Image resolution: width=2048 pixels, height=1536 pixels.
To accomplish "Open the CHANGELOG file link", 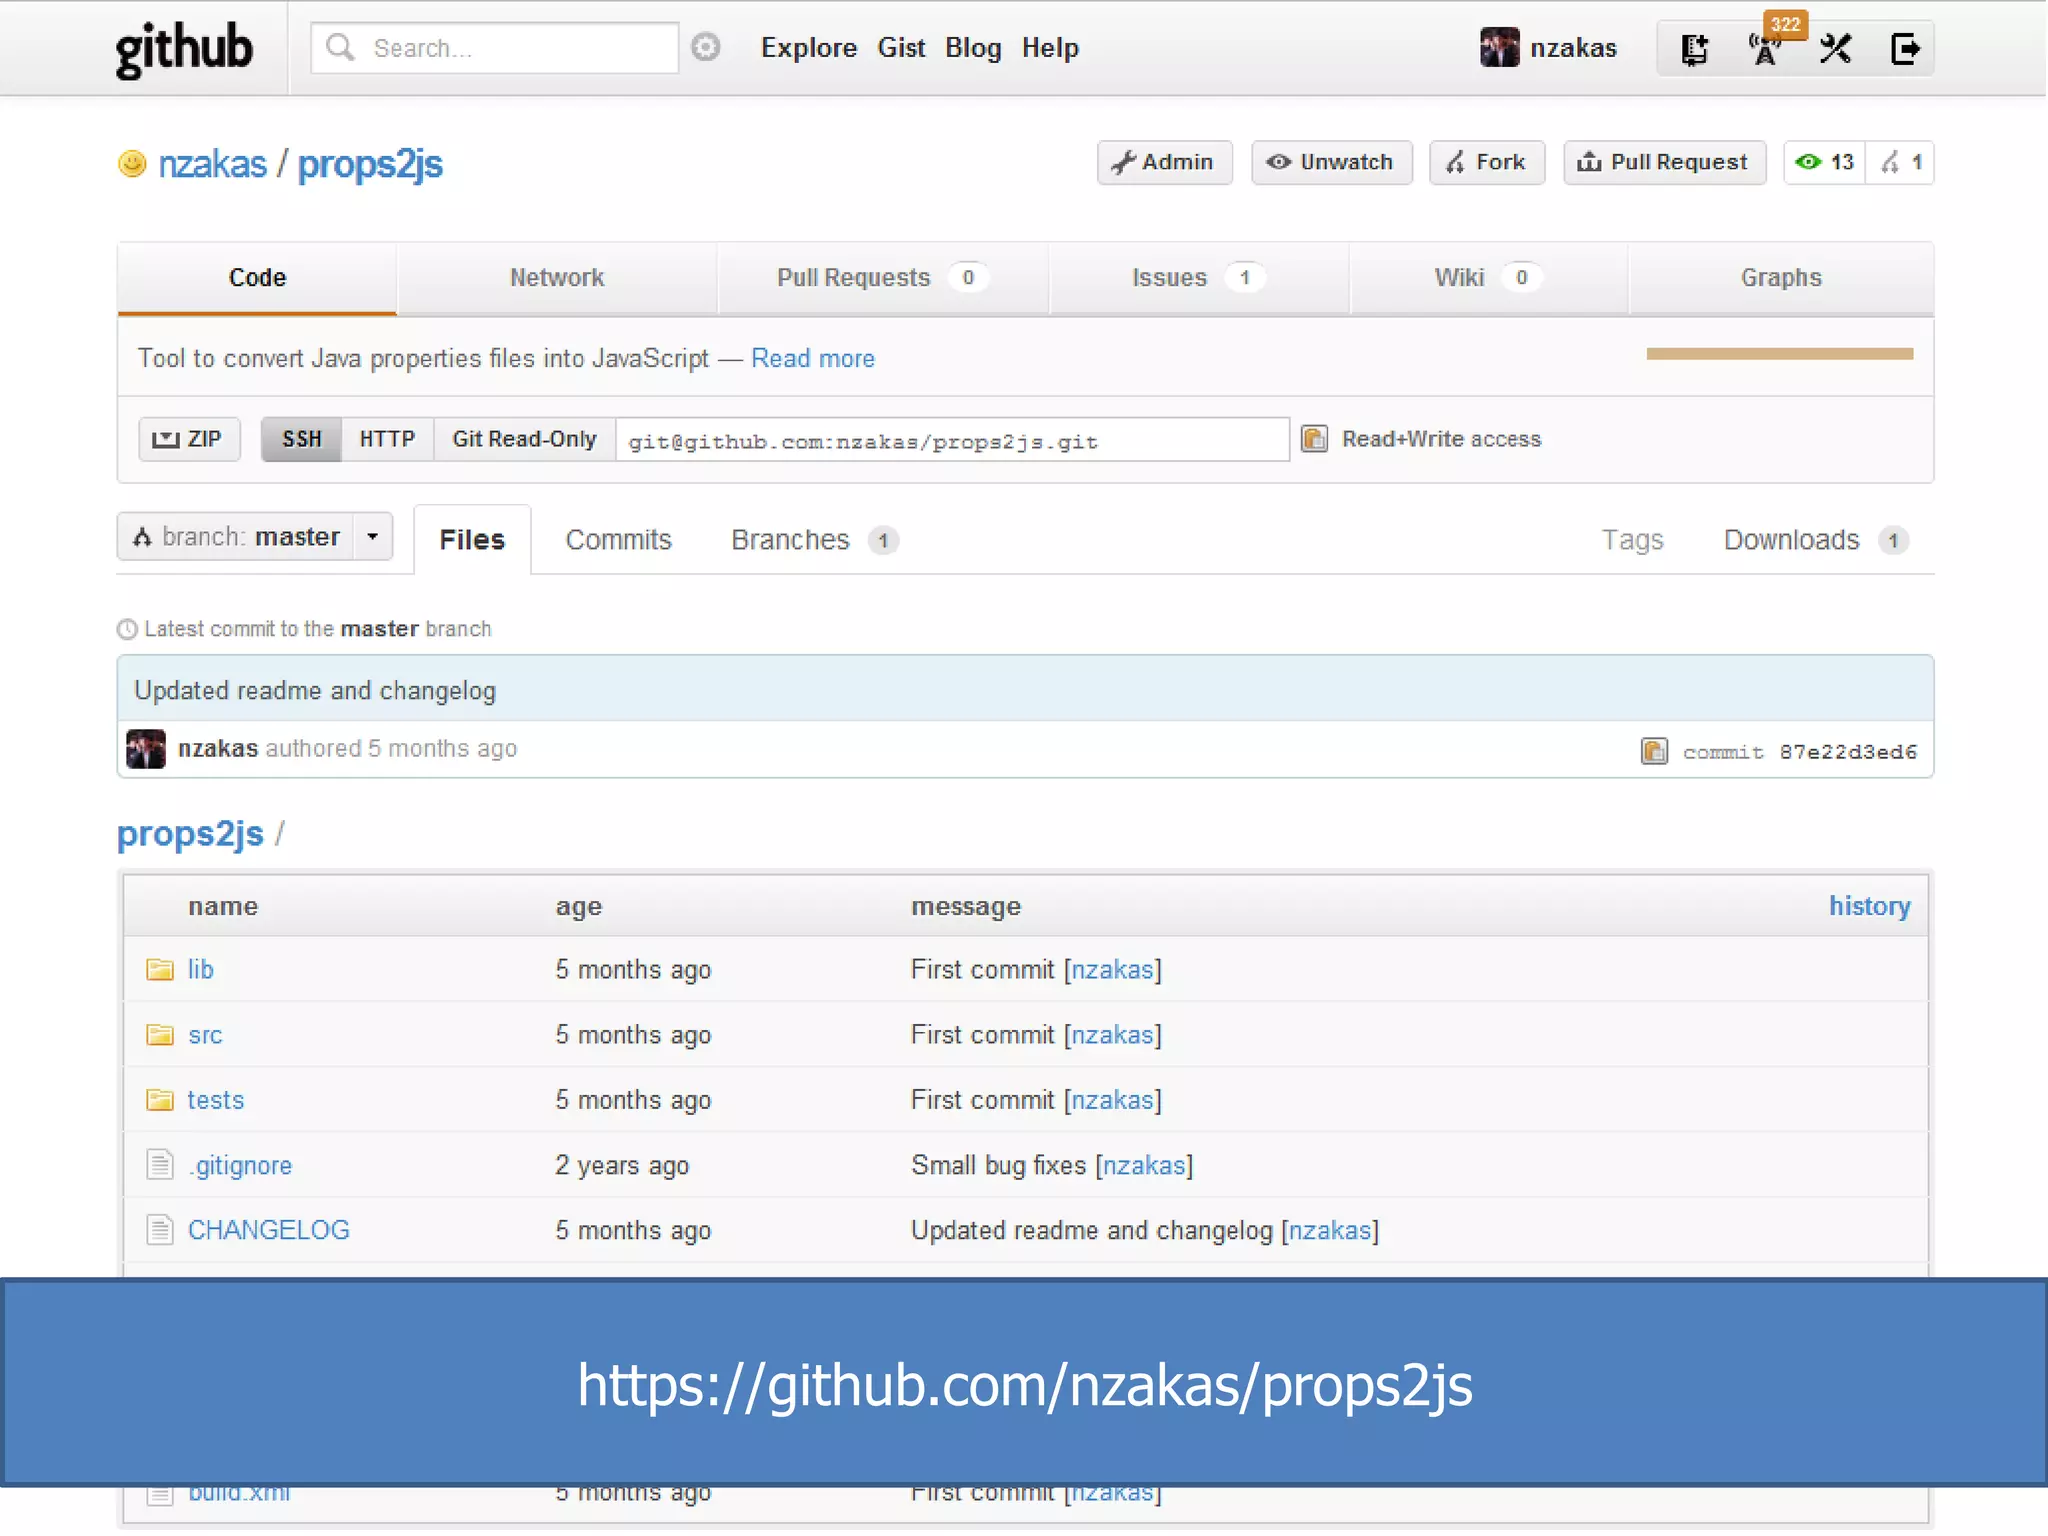I will [x=268, y=1230].
